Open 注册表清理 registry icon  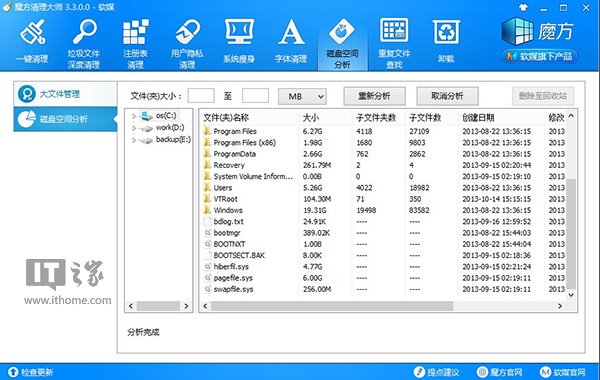point(135,32)
